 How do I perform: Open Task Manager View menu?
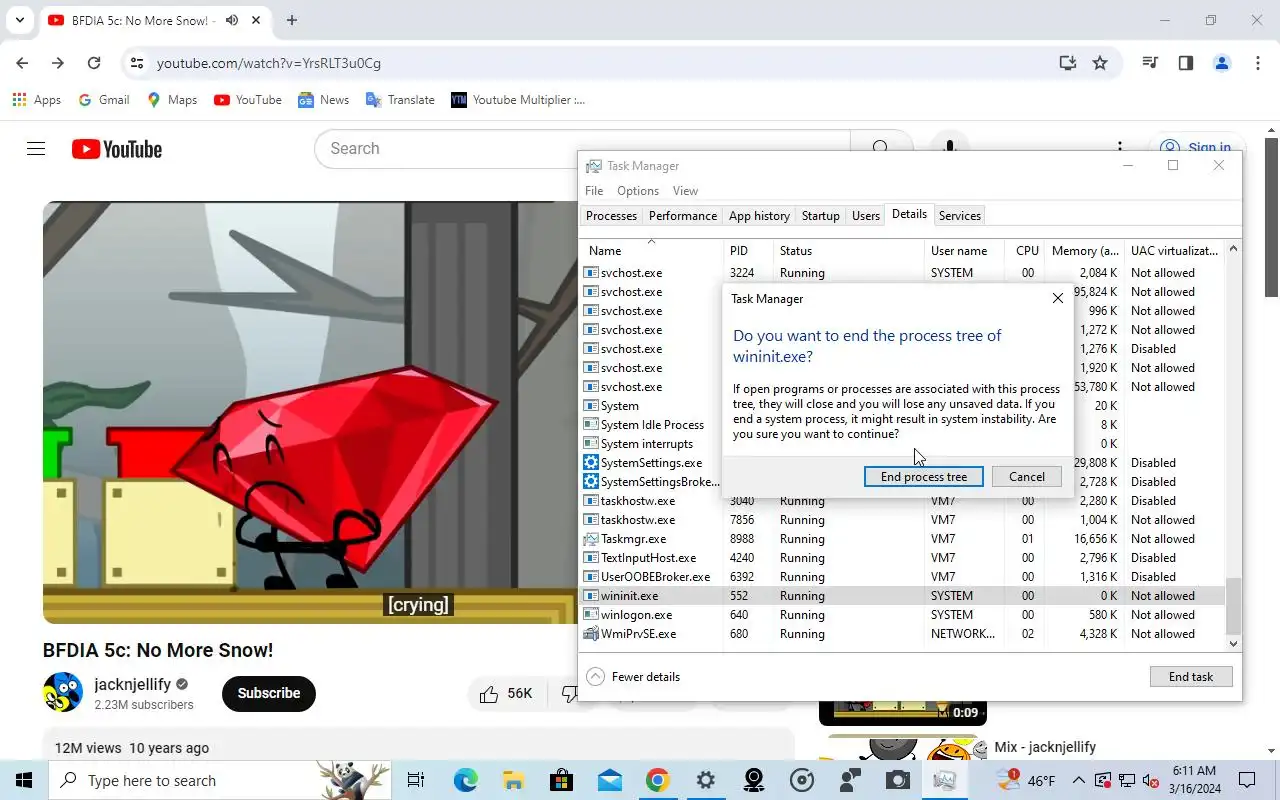685,191
